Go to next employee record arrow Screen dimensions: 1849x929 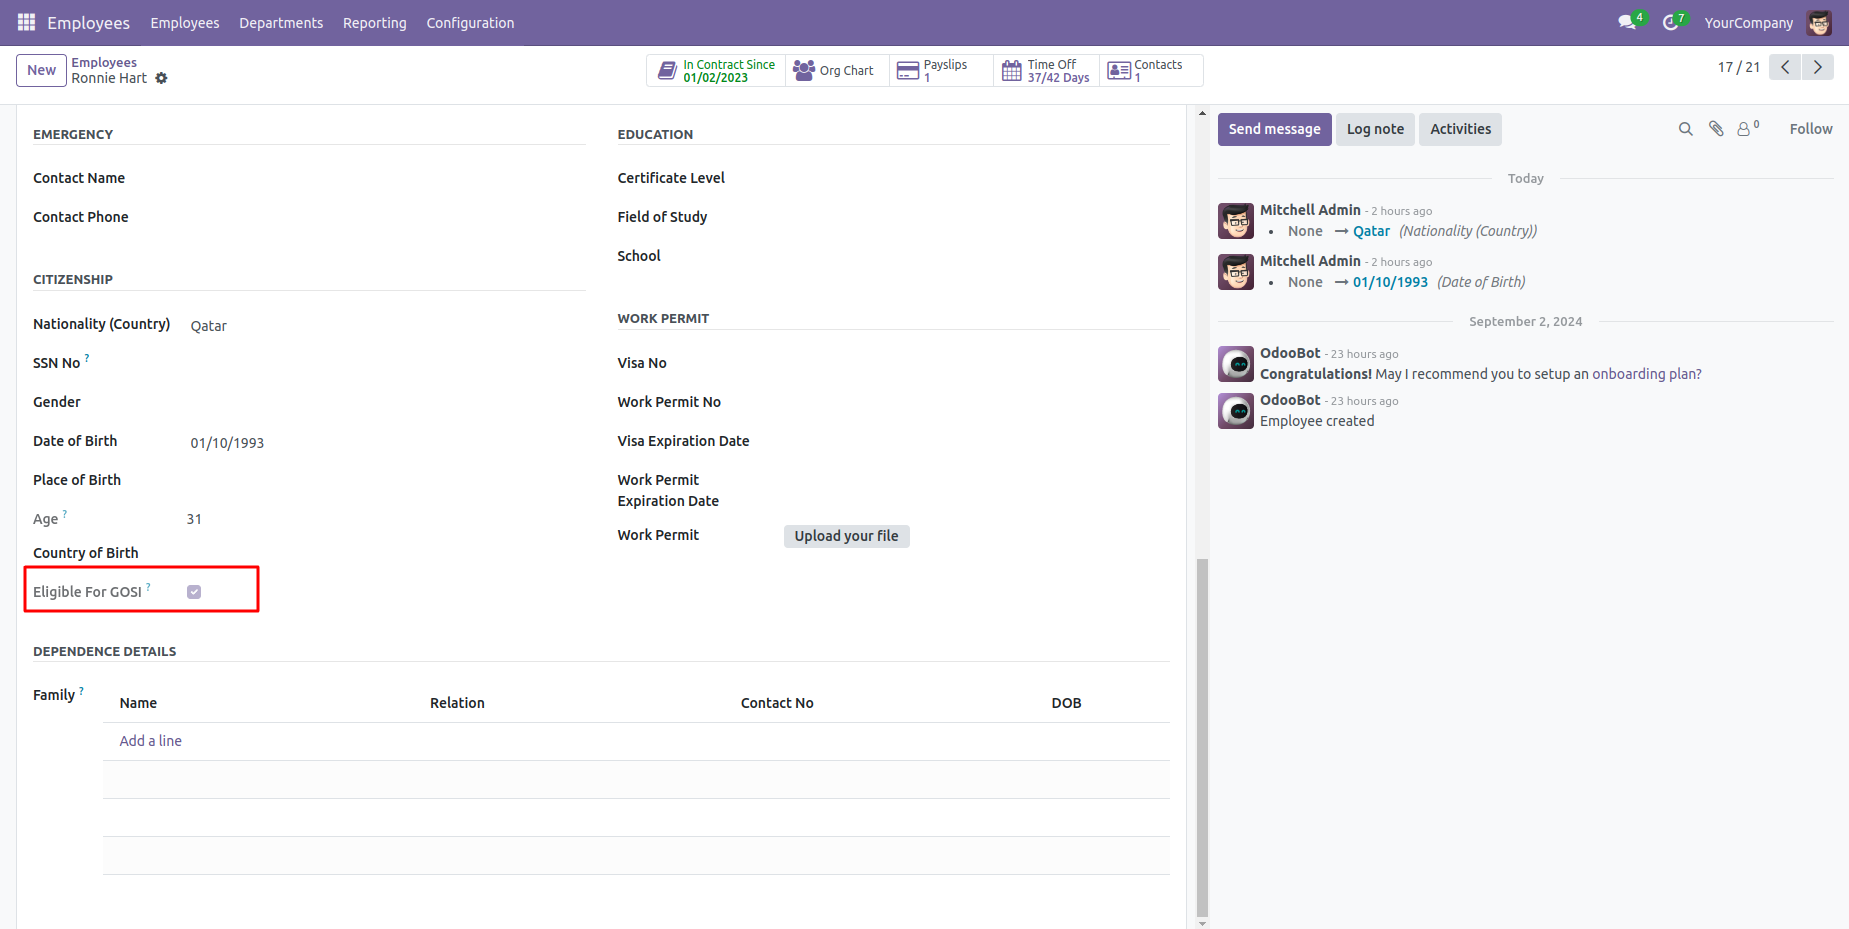point(1817,67)
